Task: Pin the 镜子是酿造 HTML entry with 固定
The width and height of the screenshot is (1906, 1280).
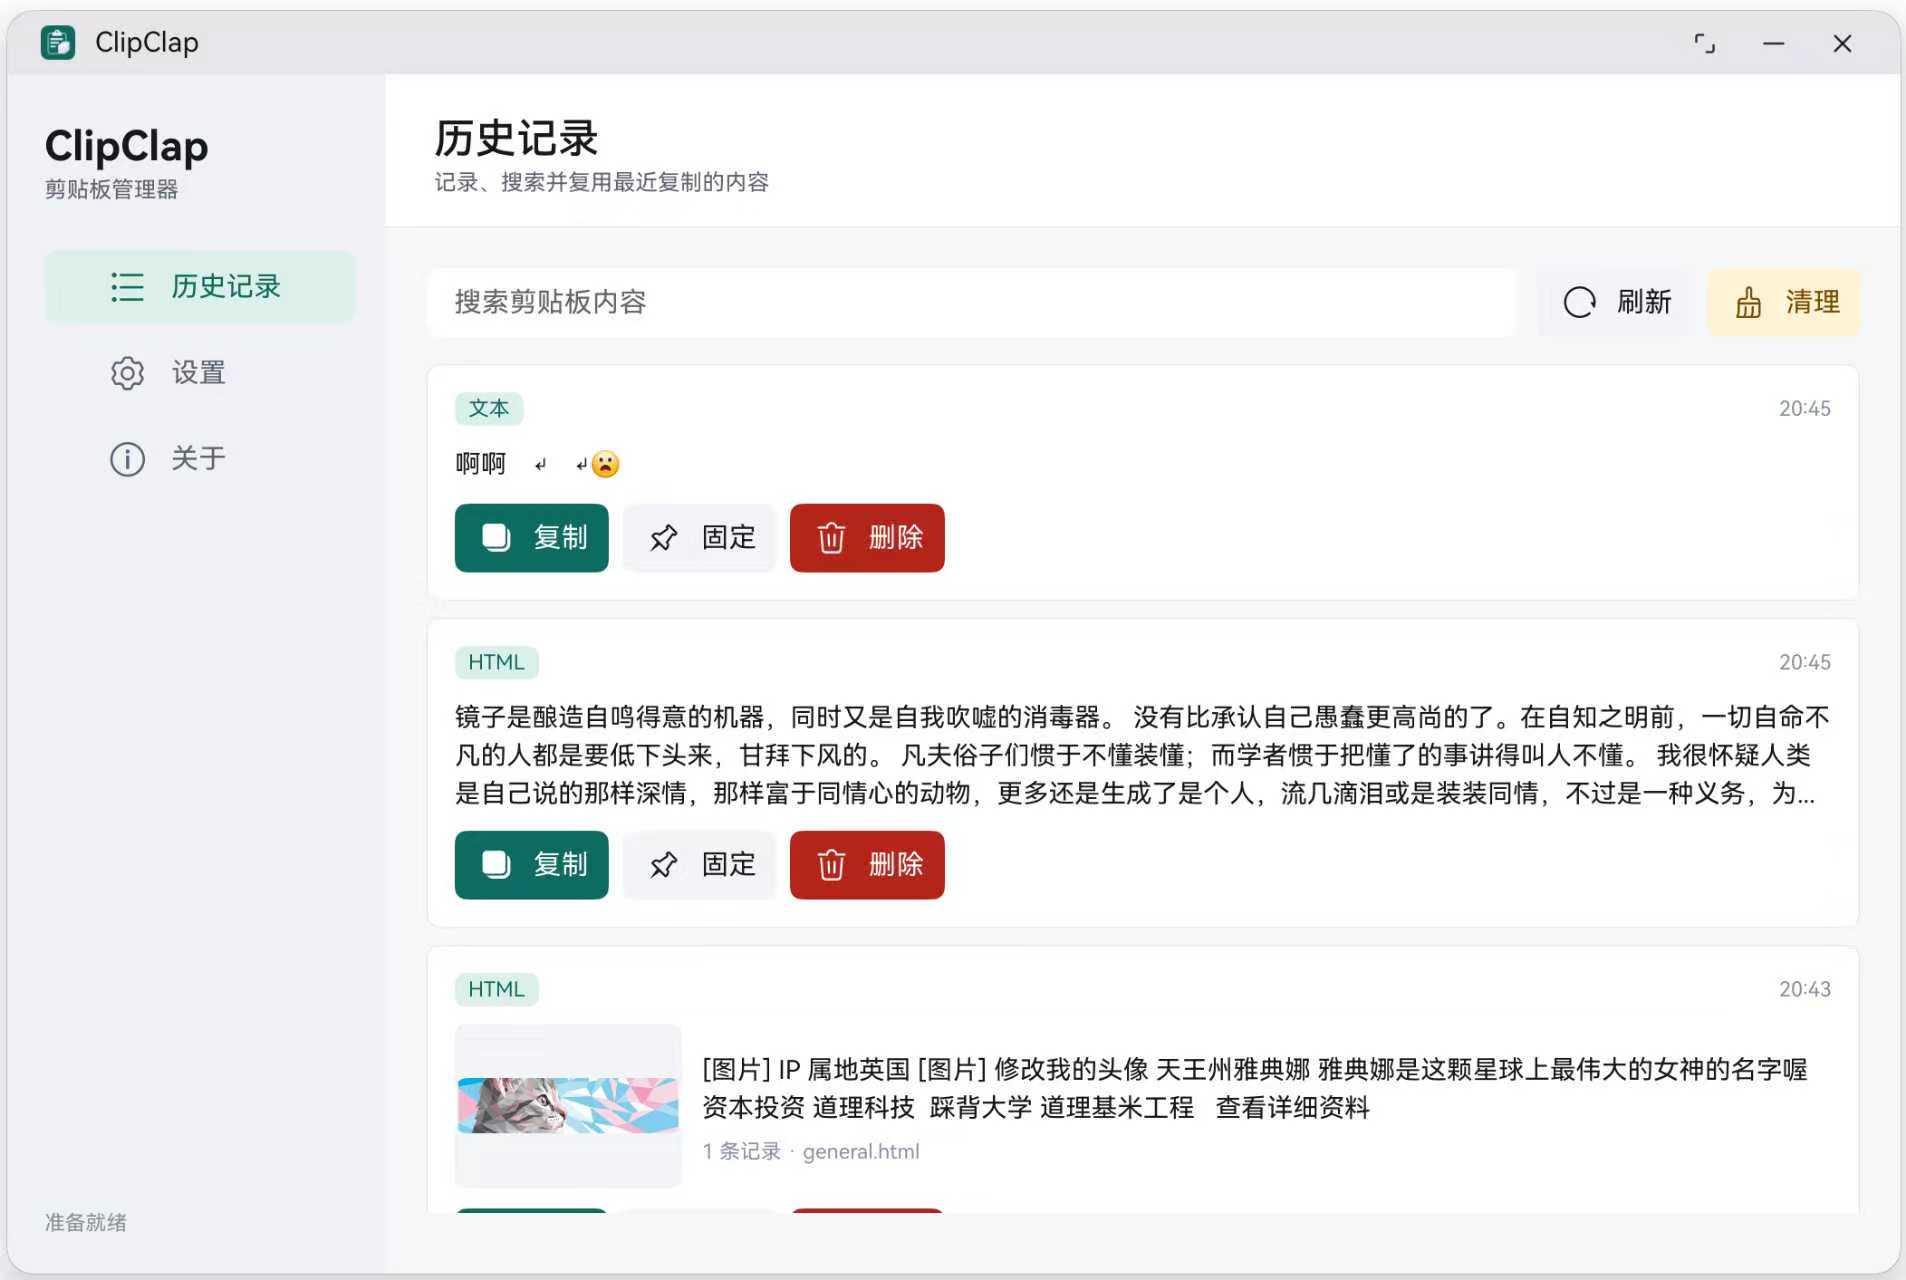Action: tap(700, 865)
